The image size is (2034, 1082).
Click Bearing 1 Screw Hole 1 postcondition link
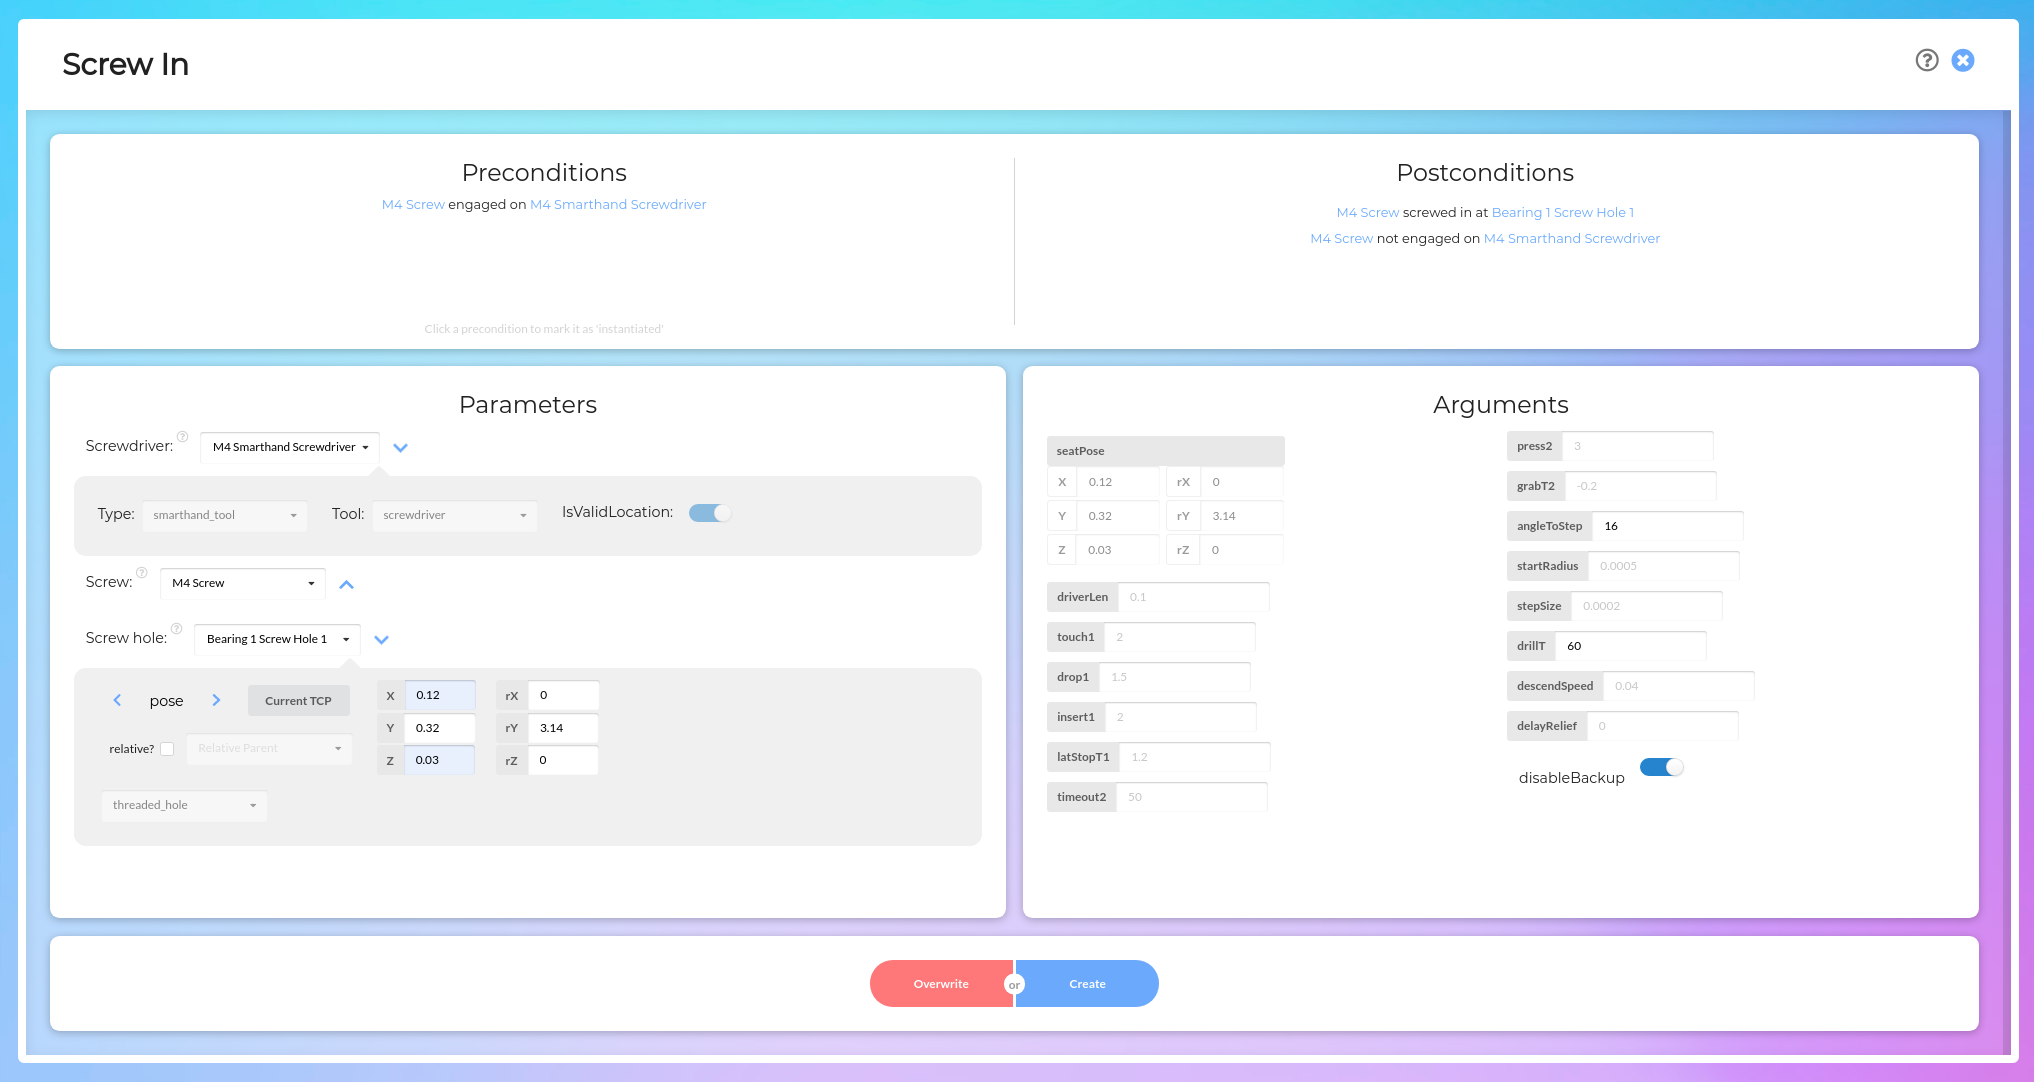[1562, 212]
